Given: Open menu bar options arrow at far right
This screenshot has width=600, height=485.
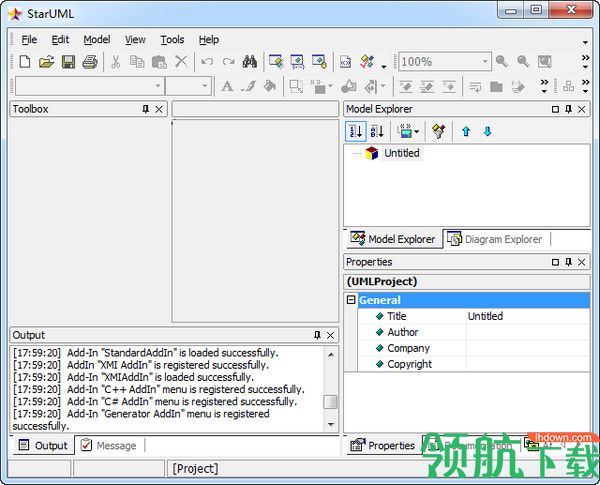Looking at the screenshot, I should pyautogui.click(x=585, y=42).
